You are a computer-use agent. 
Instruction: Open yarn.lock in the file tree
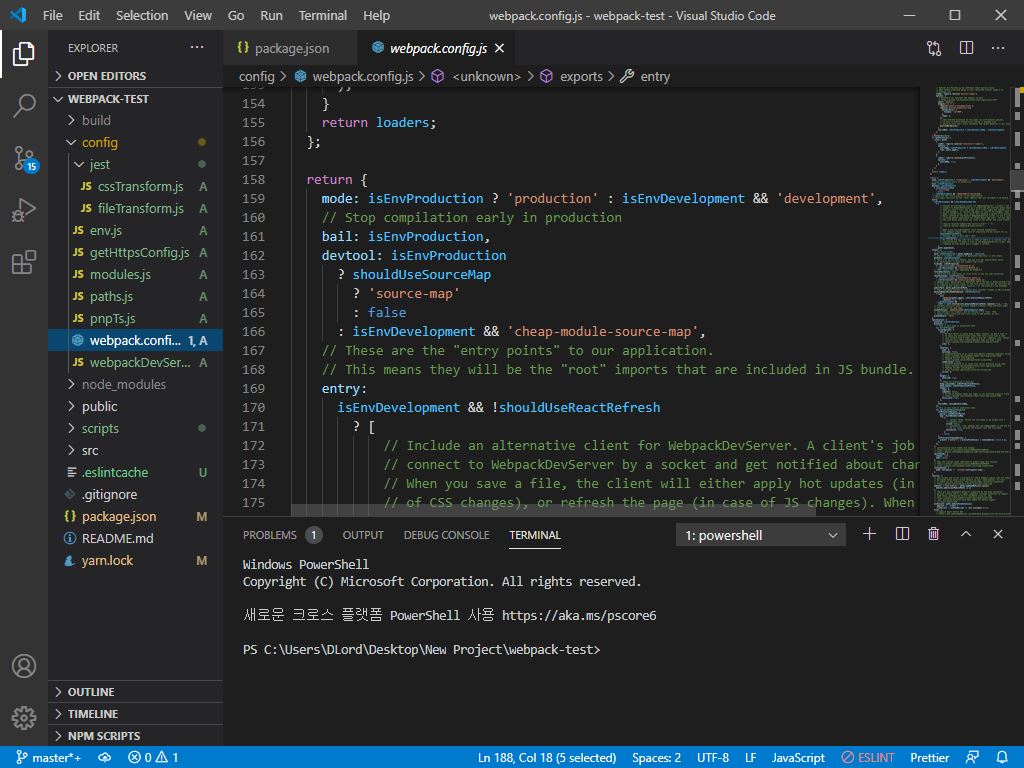(x=135, y=560)
